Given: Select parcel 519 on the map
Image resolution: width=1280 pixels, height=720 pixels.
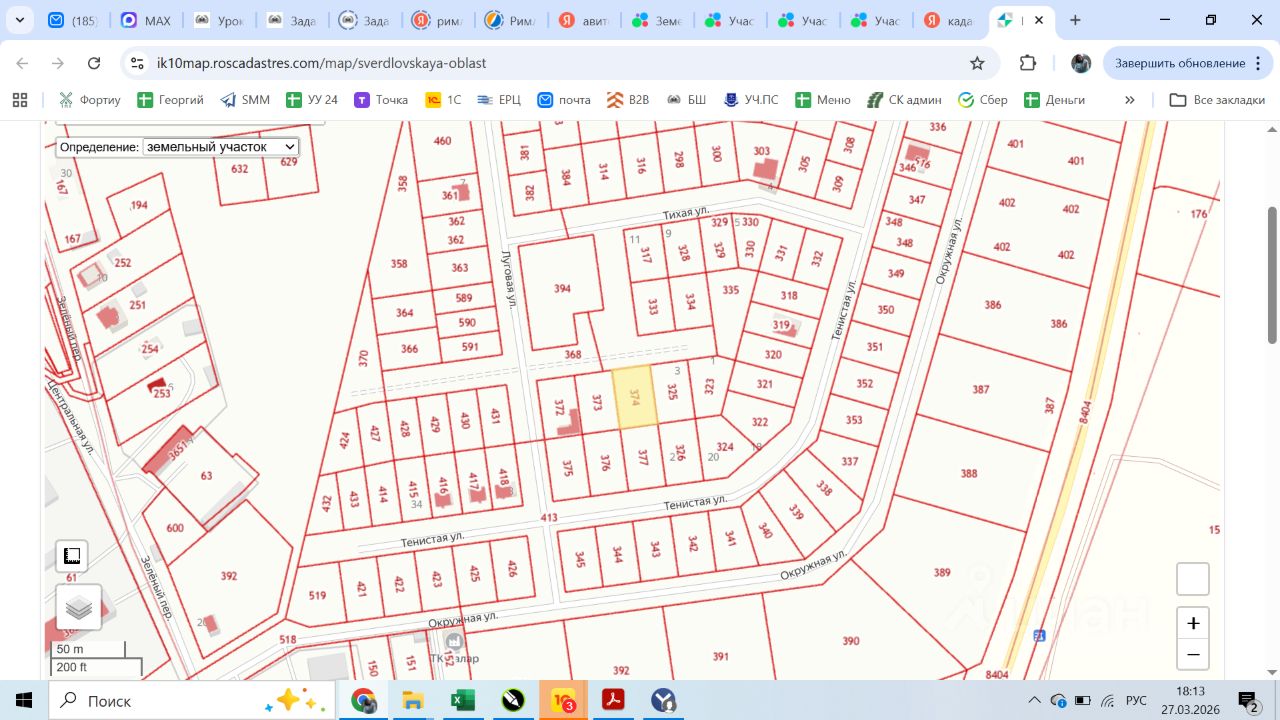Looking at the screenshot, I should coord(317,595).
